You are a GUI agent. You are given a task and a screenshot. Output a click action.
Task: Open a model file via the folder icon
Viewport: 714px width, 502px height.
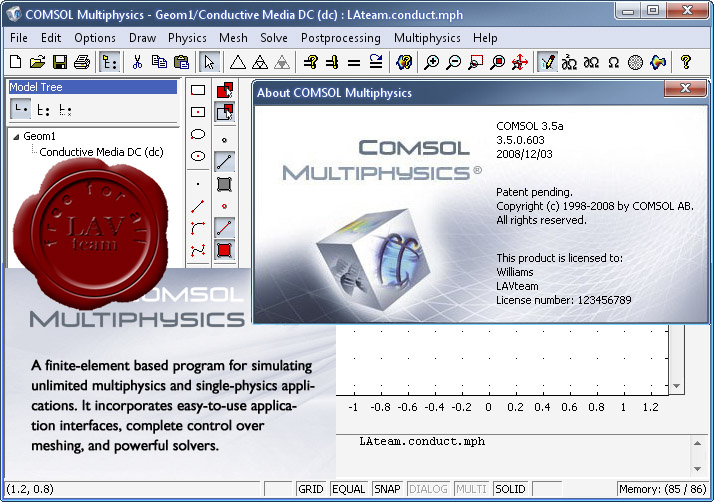pyautogui.click(x=37, y=62)
